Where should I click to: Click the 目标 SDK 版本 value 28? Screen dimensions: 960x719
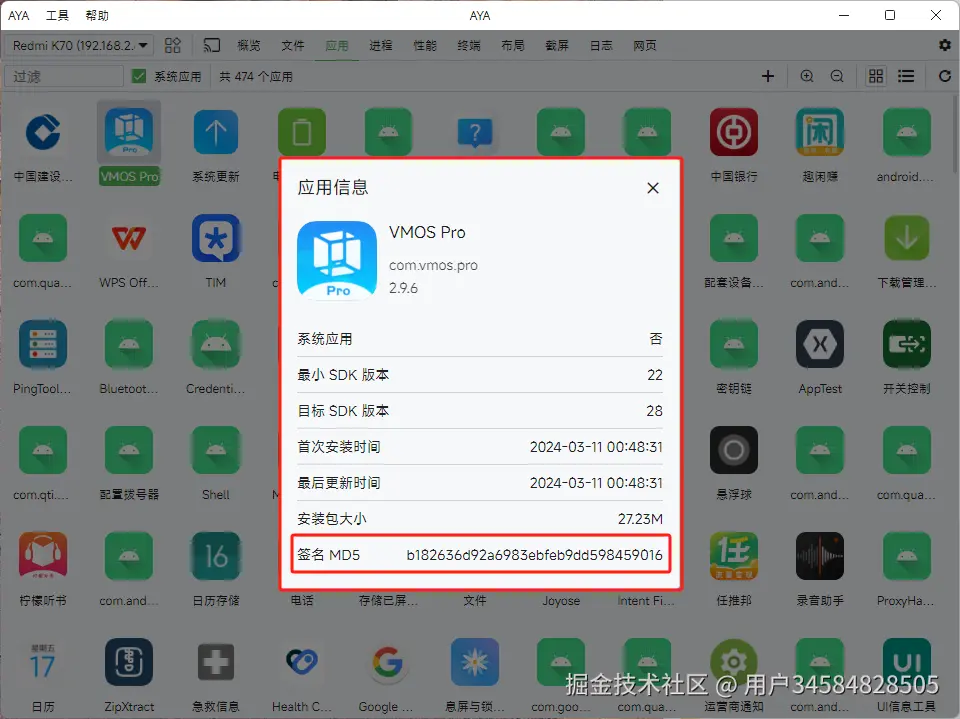[654, 411]
